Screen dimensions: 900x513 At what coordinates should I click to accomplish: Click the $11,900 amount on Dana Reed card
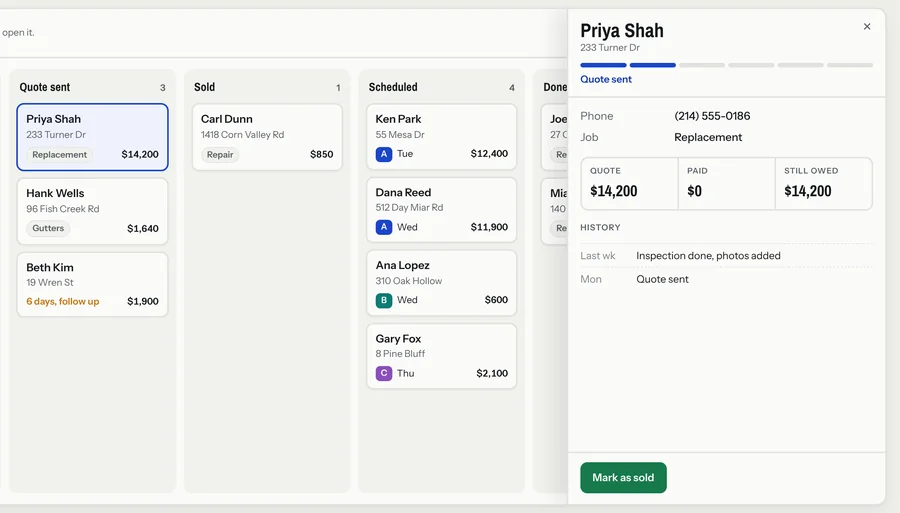(489, 227)
